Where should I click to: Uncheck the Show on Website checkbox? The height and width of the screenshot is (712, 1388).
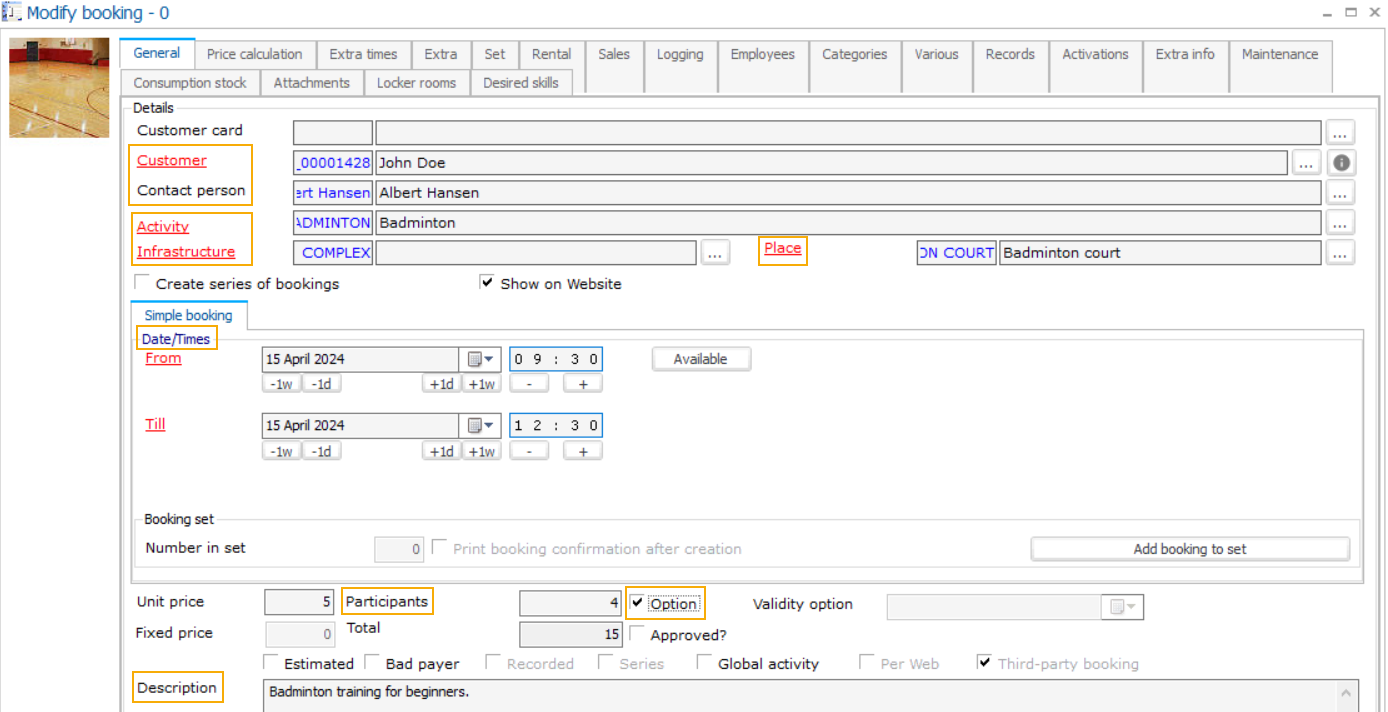click(487, 283)
